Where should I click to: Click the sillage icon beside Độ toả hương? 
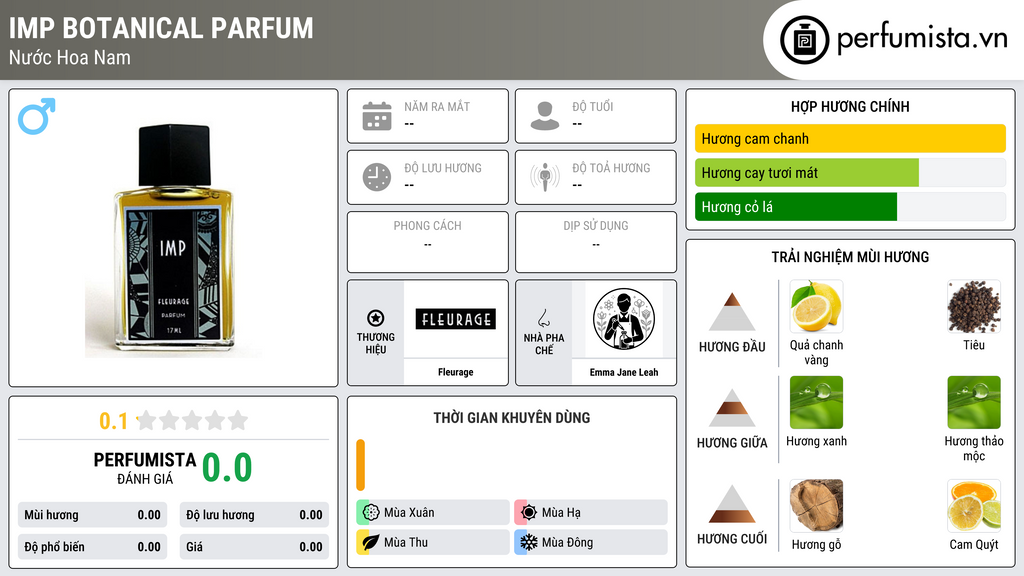click(545, 177)
